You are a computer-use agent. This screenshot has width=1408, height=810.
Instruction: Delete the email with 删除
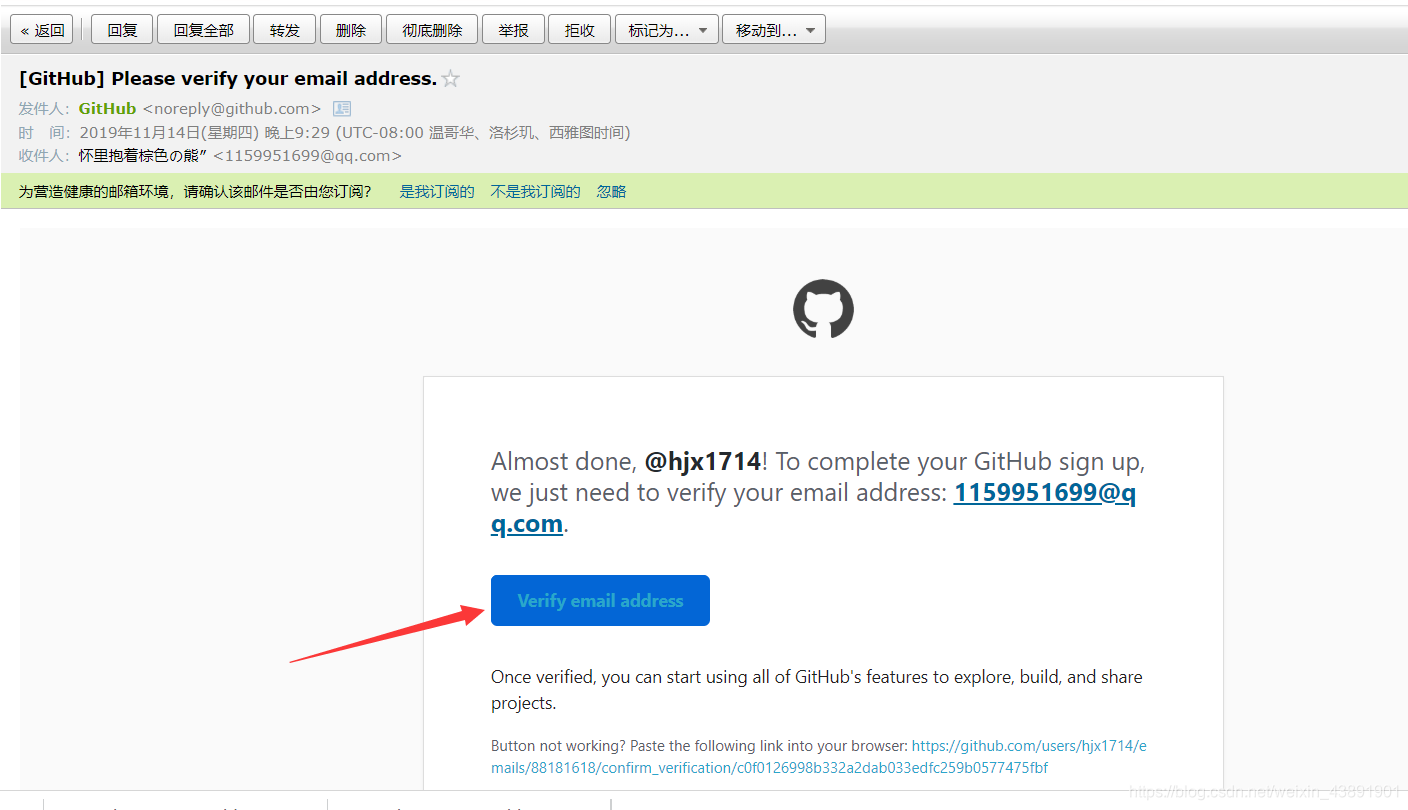(351, 30)
